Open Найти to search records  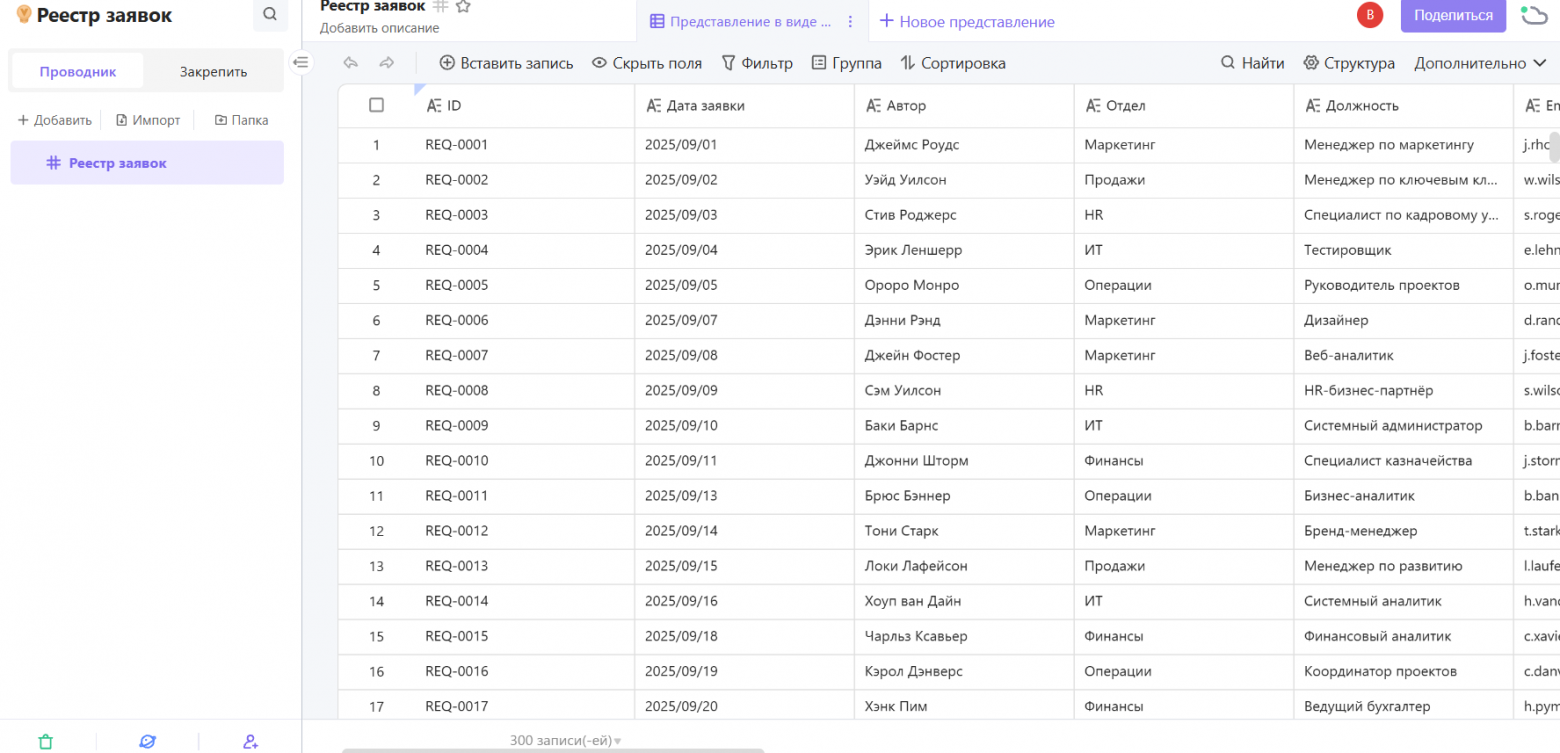point(1252,63)
